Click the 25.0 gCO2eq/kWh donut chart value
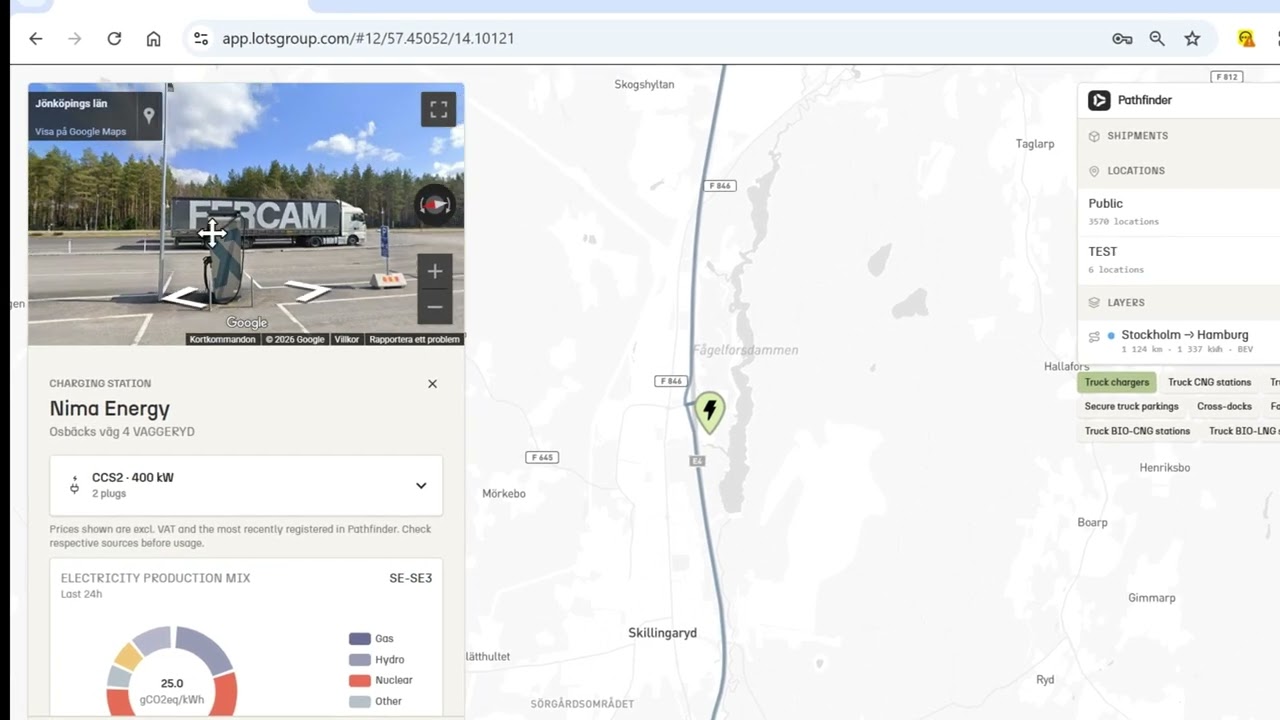The width and height of the screenshot is (1280, 720). (172, 691)
